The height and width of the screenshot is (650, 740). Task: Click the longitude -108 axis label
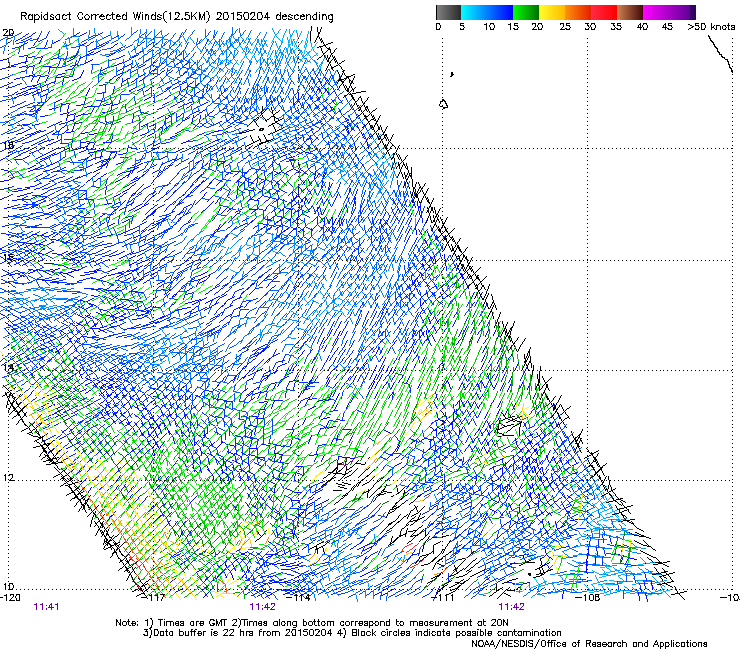coord(588,598)
